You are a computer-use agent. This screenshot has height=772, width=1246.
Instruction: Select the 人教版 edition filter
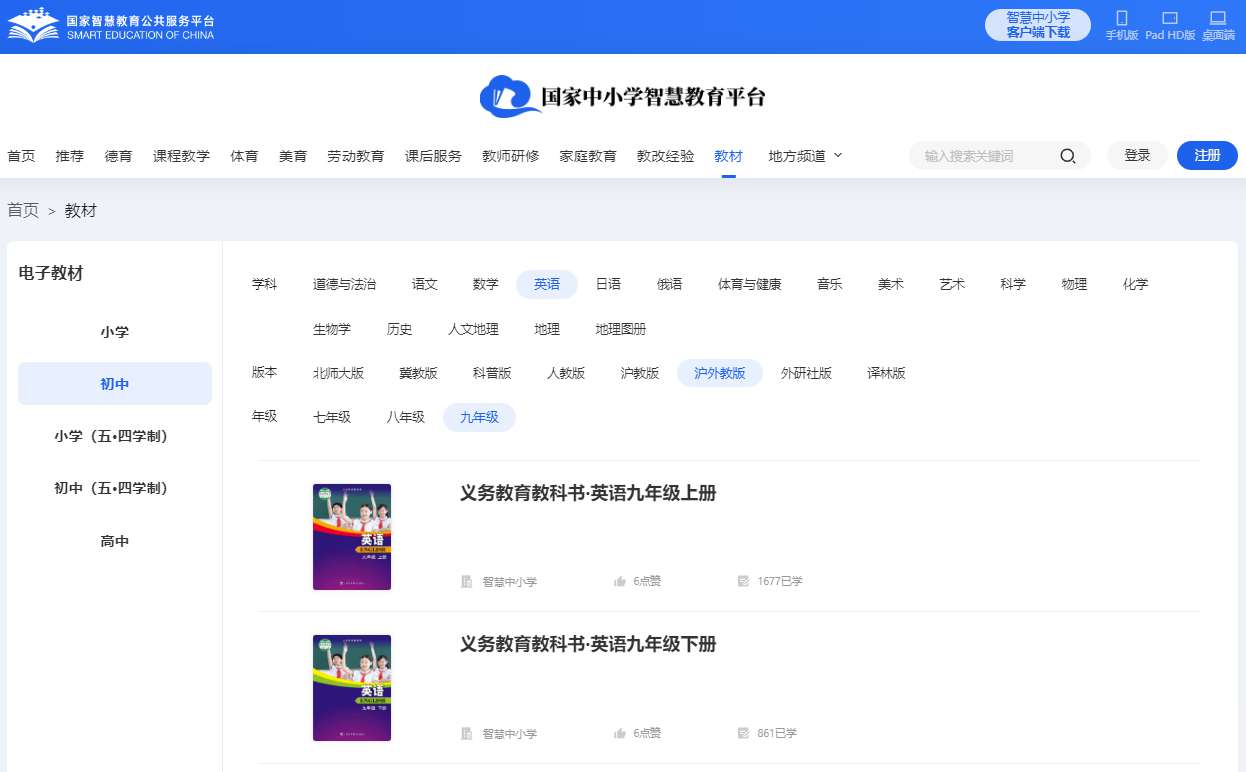click(565, 373)
